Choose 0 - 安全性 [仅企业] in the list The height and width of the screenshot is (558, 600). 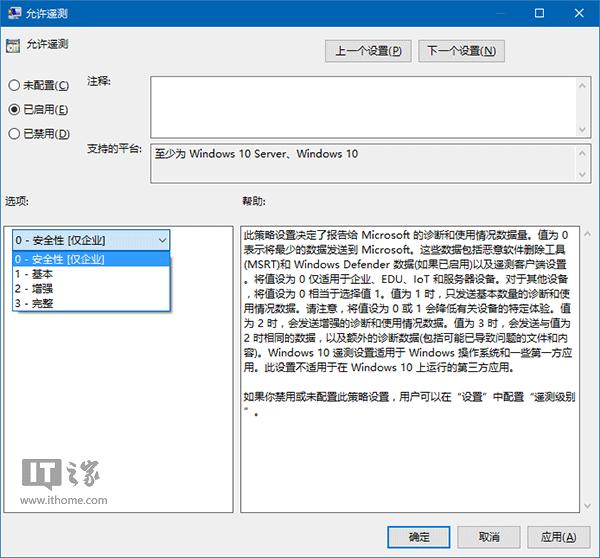tap(91, 259)
